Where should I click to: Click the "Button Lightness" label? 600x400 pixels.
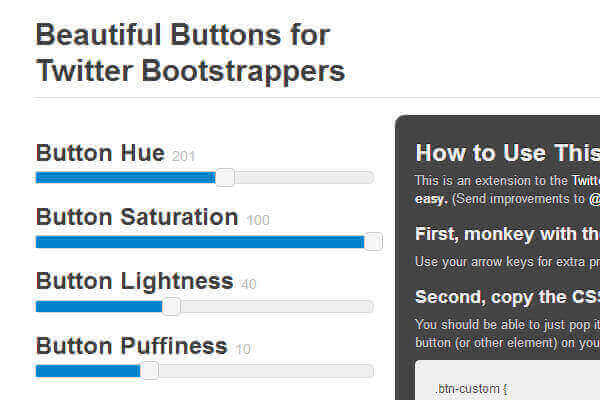click(134, 281)
